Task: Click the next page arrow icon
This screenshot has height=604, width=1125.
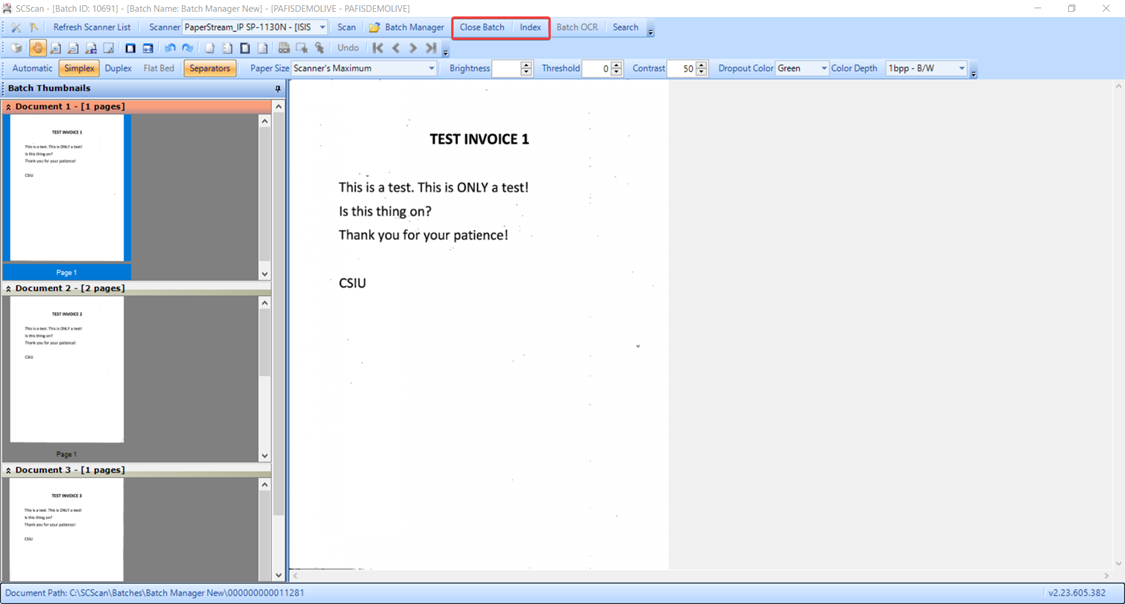Action: click(x=413, y=48)
